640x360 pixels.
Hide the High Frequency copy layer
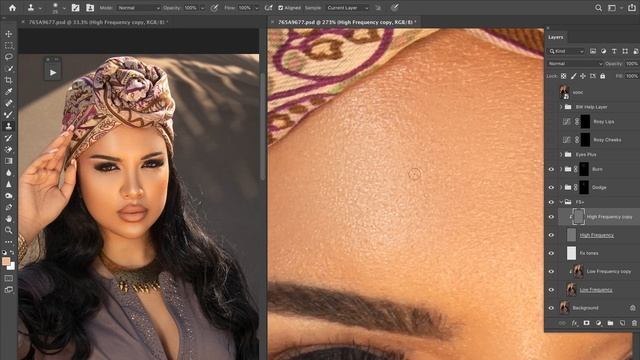pyautogui.click(x=551, y=217)
